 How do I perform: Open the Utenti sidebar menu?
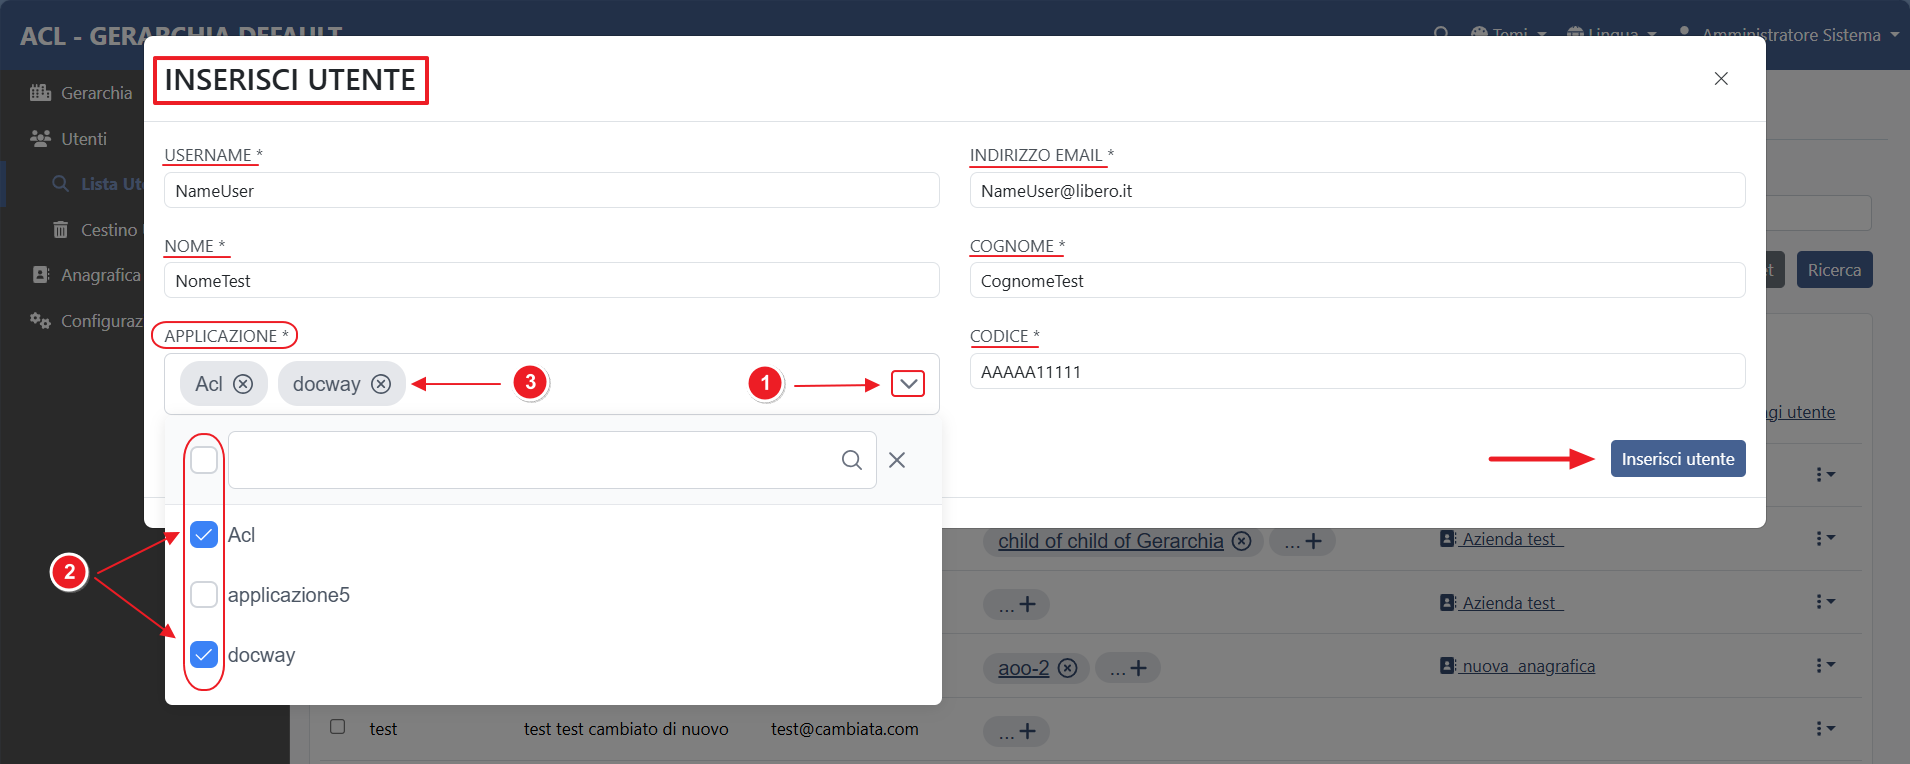(83, 139)
